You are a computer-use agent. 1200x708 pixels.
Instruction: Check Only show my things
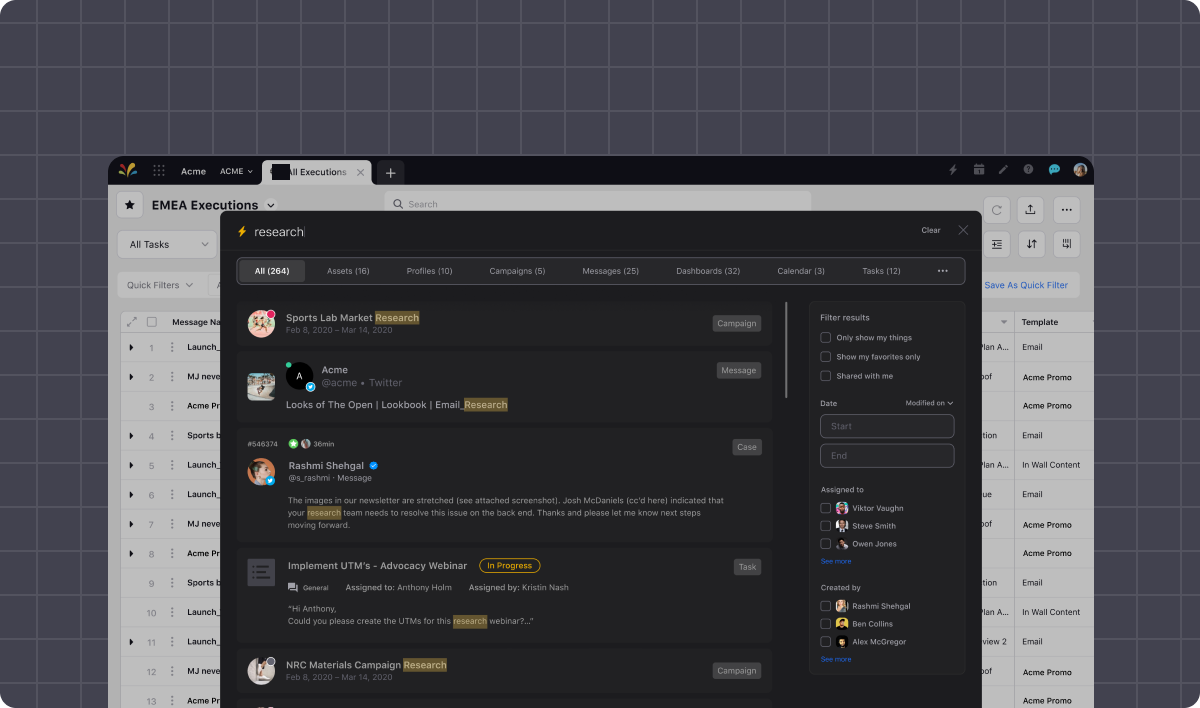[825, 338]
